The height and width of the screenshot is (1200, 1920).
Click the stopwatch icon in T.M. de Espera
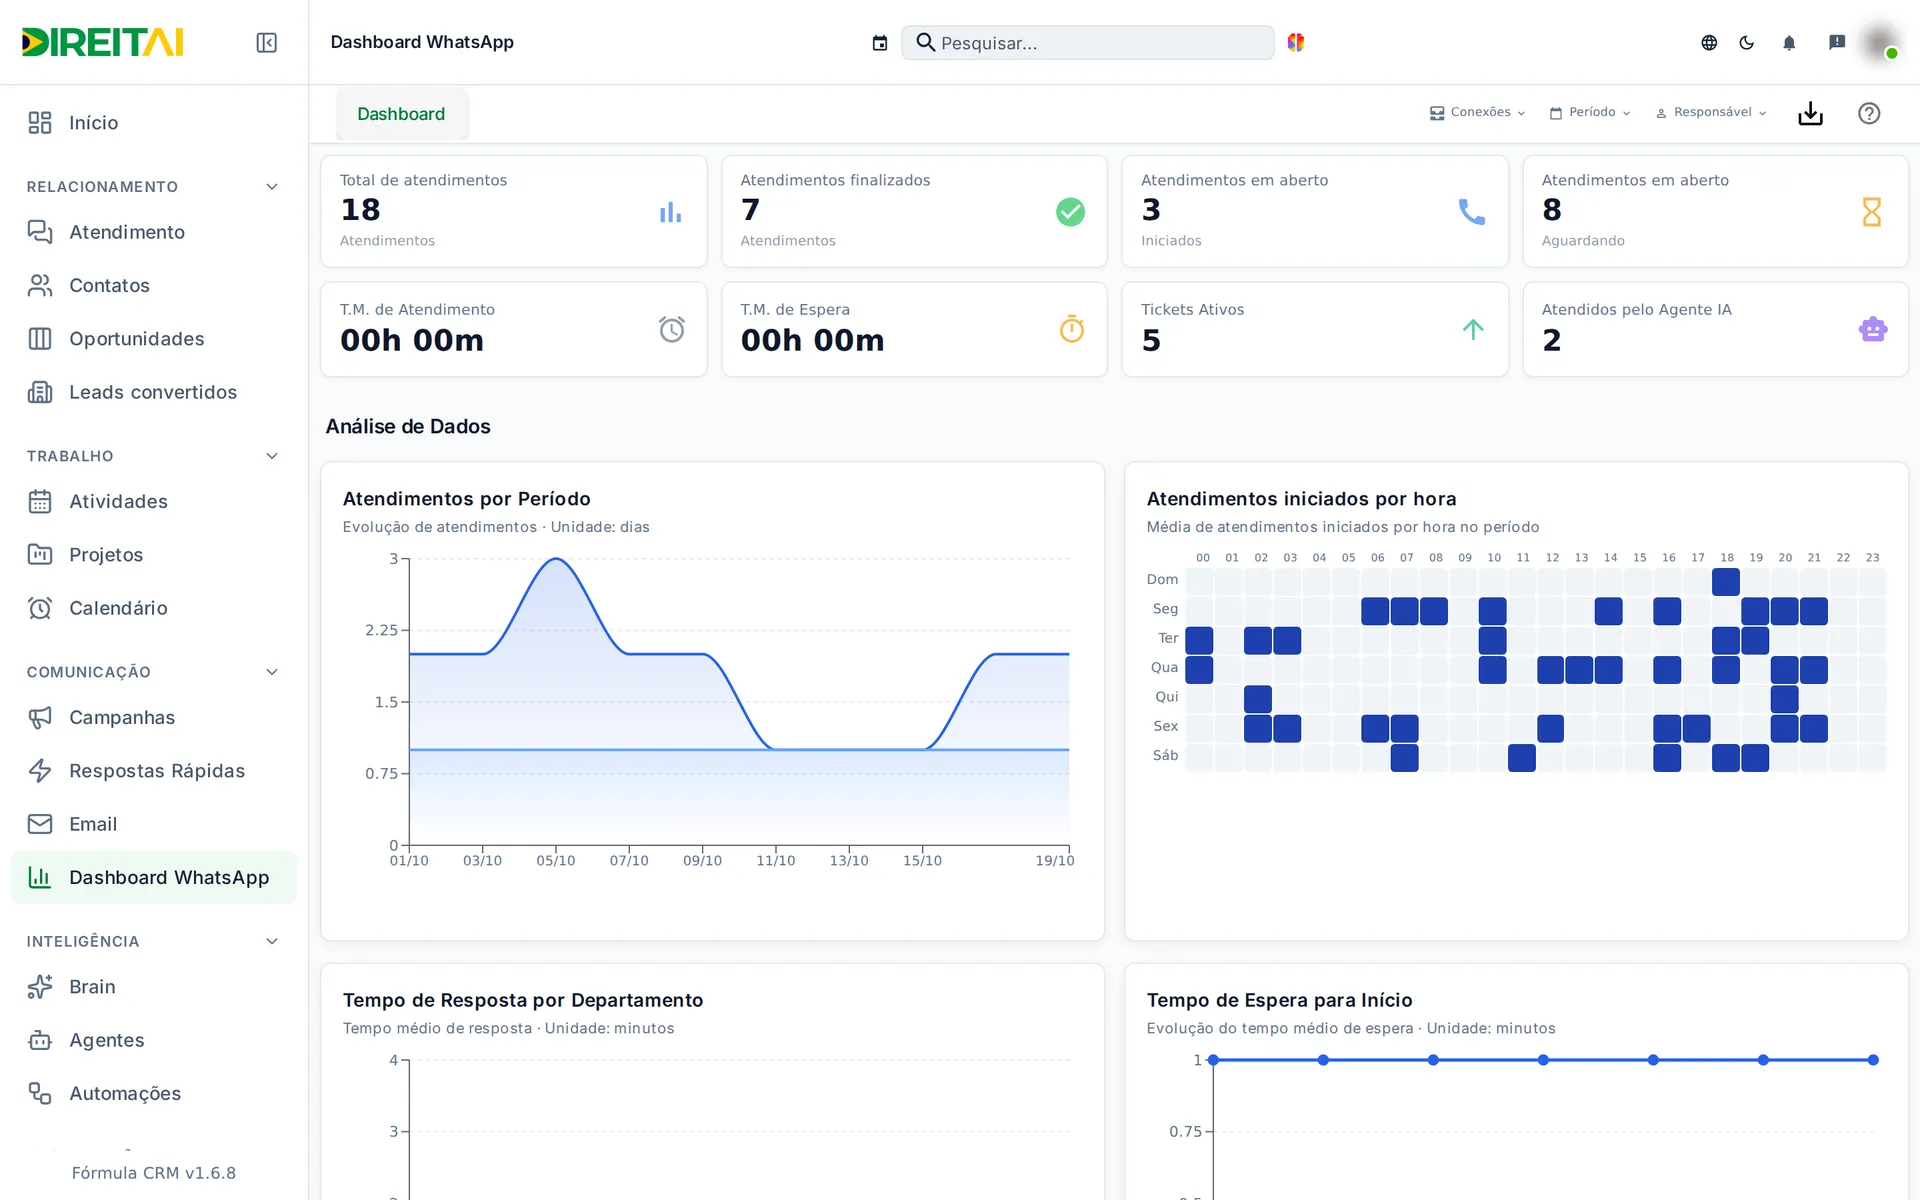pos(1072,329)
